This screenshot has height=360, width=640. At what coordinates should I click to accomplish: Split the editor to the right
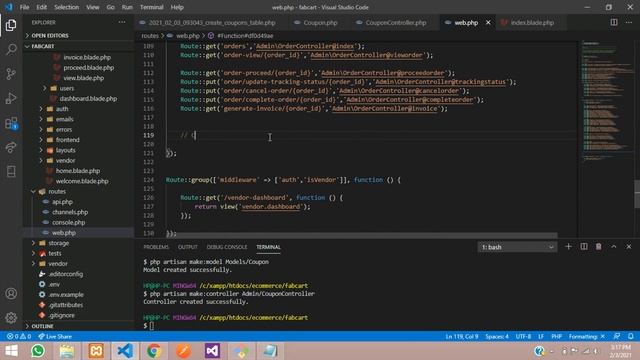[x=614, y=22]
